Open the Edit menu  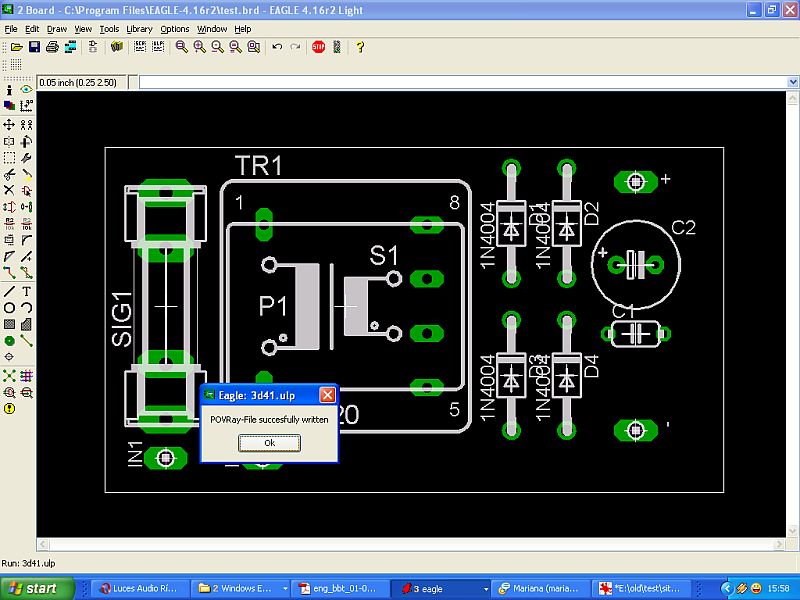coord(32,29)
